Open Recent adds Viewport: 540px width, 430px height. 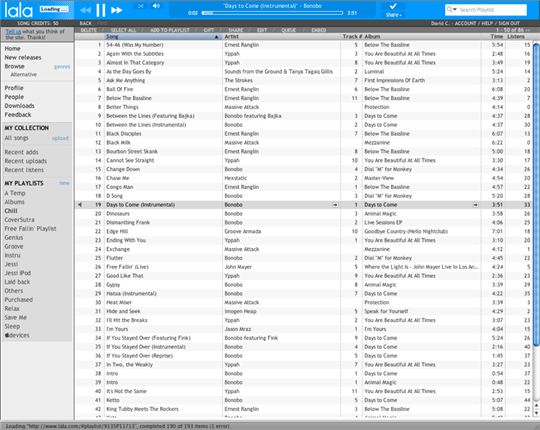tap(21, 152)
